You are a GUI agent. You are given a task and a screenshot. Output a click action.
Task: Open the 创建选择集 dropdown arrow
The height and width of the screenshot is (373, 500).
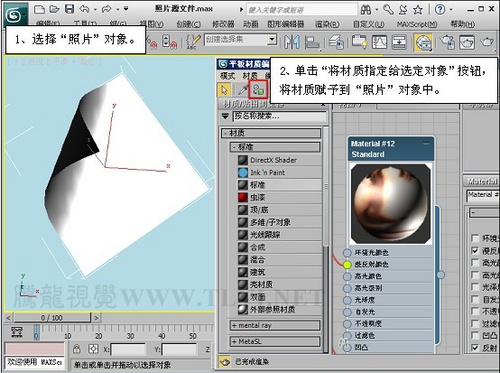click(272, 40)
